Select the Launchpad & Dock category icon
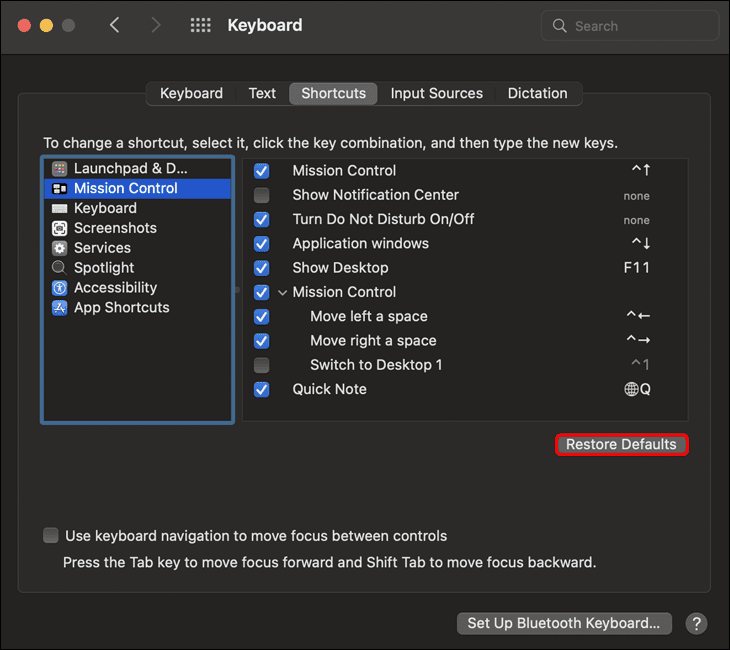The height and width of the screenshot is (650, 730). click(x=59, y=169)
